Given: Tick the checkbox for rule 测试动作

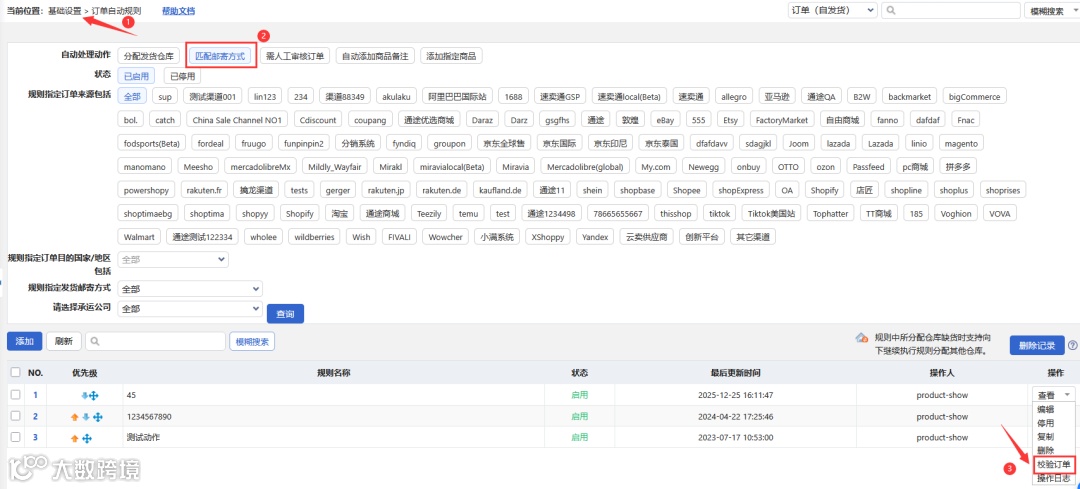Looking at the screenshot, I should pyautogui.click(x=16, y=437).
